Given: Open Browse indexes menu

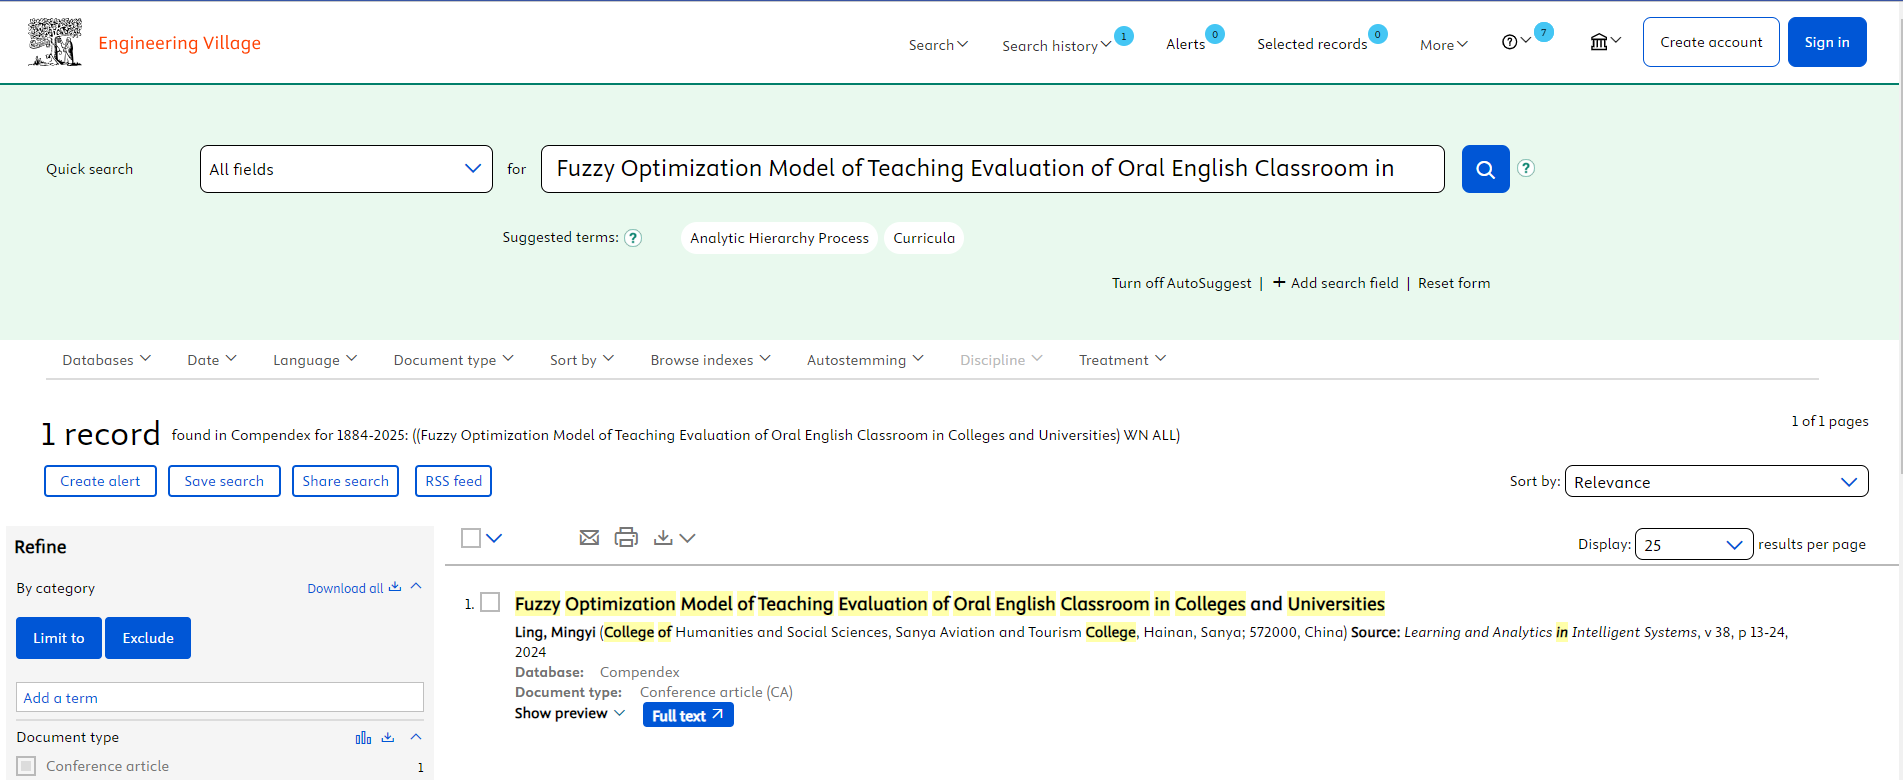Looking at the screenshot, I should click(710, 360).
